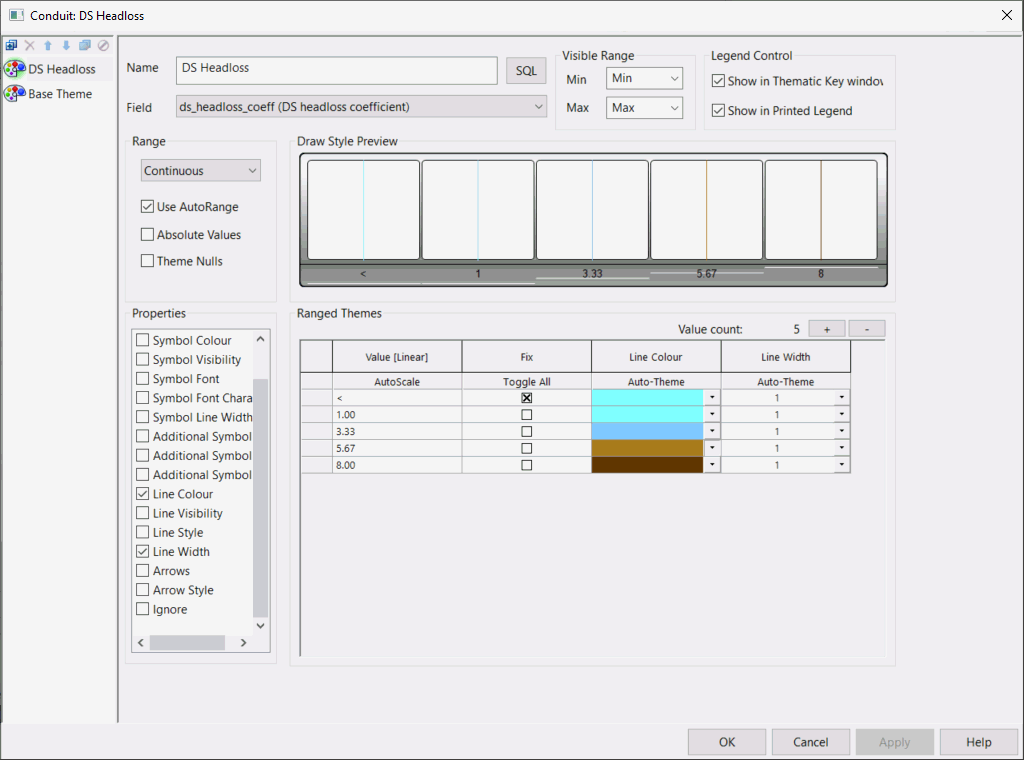The height and width of the screenshot is (760, 1024).
Task: Open line width dropdown for 8.00 row
Action: 842,465
